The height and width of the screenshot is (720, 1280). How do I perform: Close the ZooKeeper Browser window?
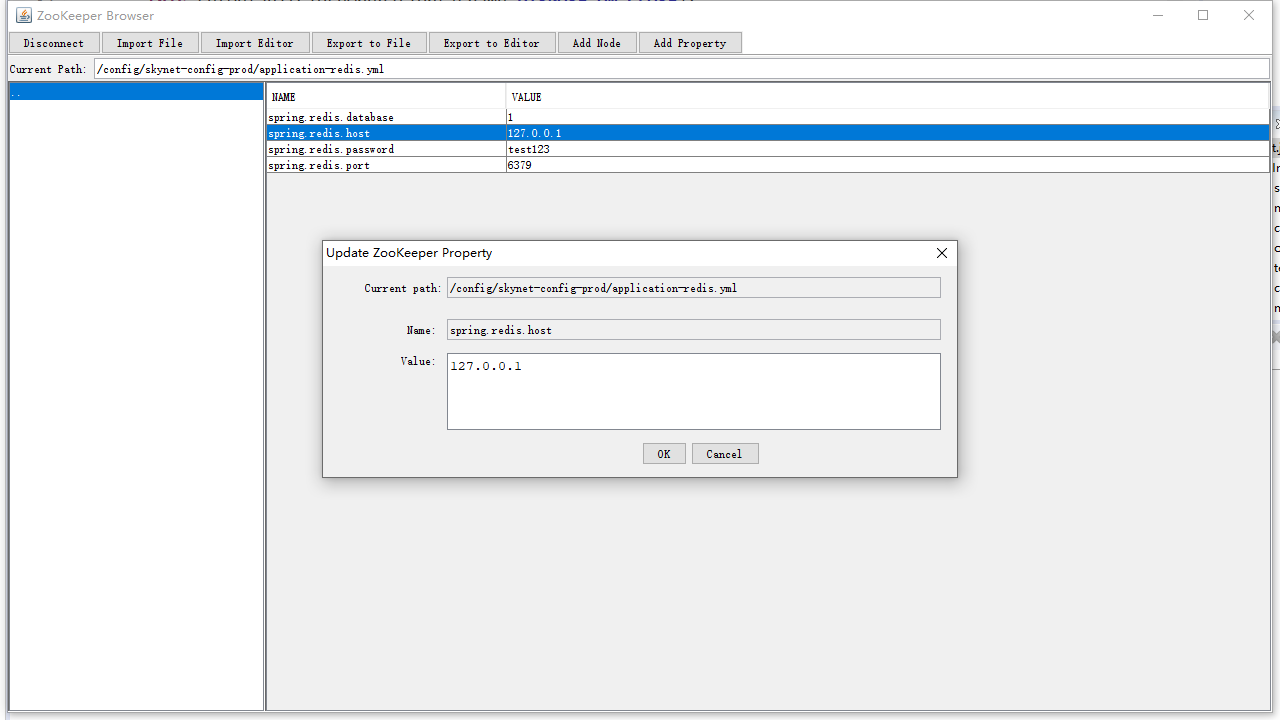coord(1249,15)
